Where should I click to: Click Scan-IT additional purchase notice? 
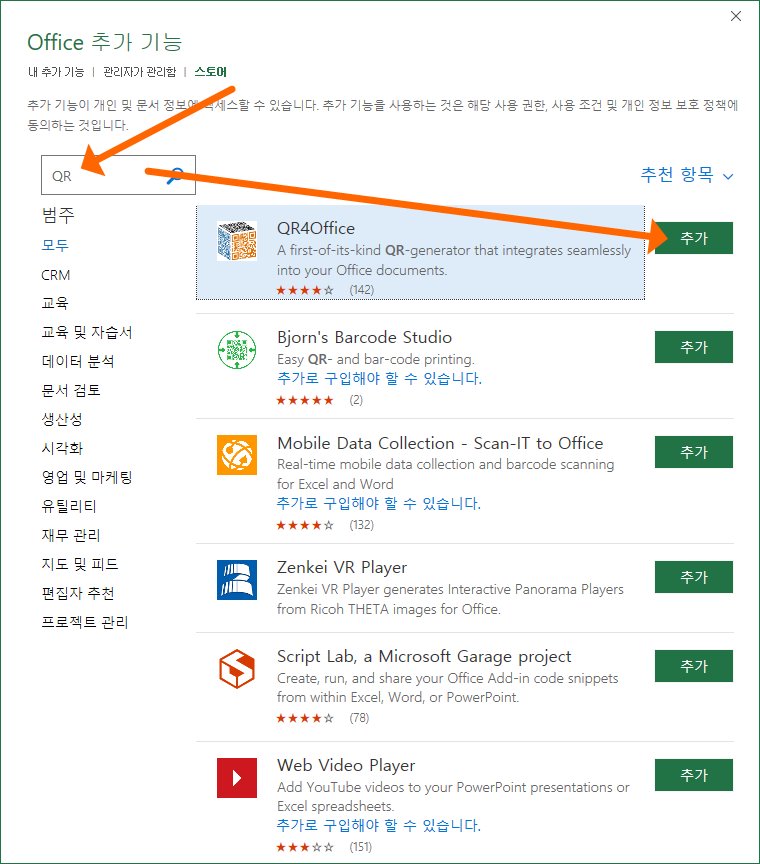tap(379, 503)
